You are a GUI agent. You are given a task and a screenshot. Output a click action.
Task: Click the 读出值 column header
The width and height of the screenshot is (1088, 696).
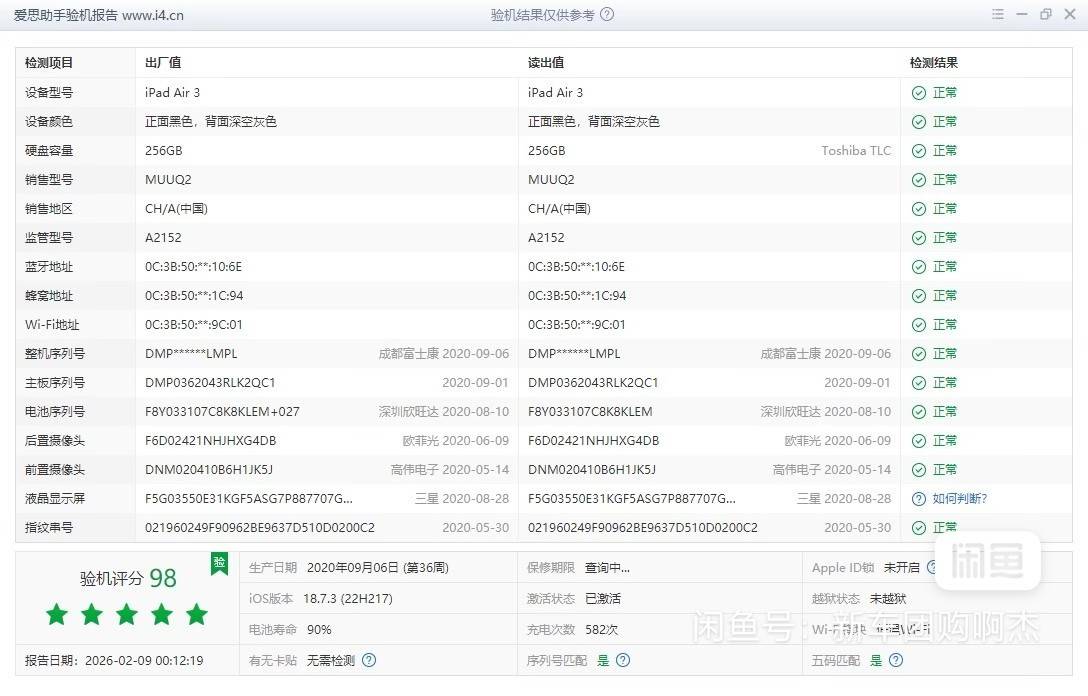click(546, 63)
